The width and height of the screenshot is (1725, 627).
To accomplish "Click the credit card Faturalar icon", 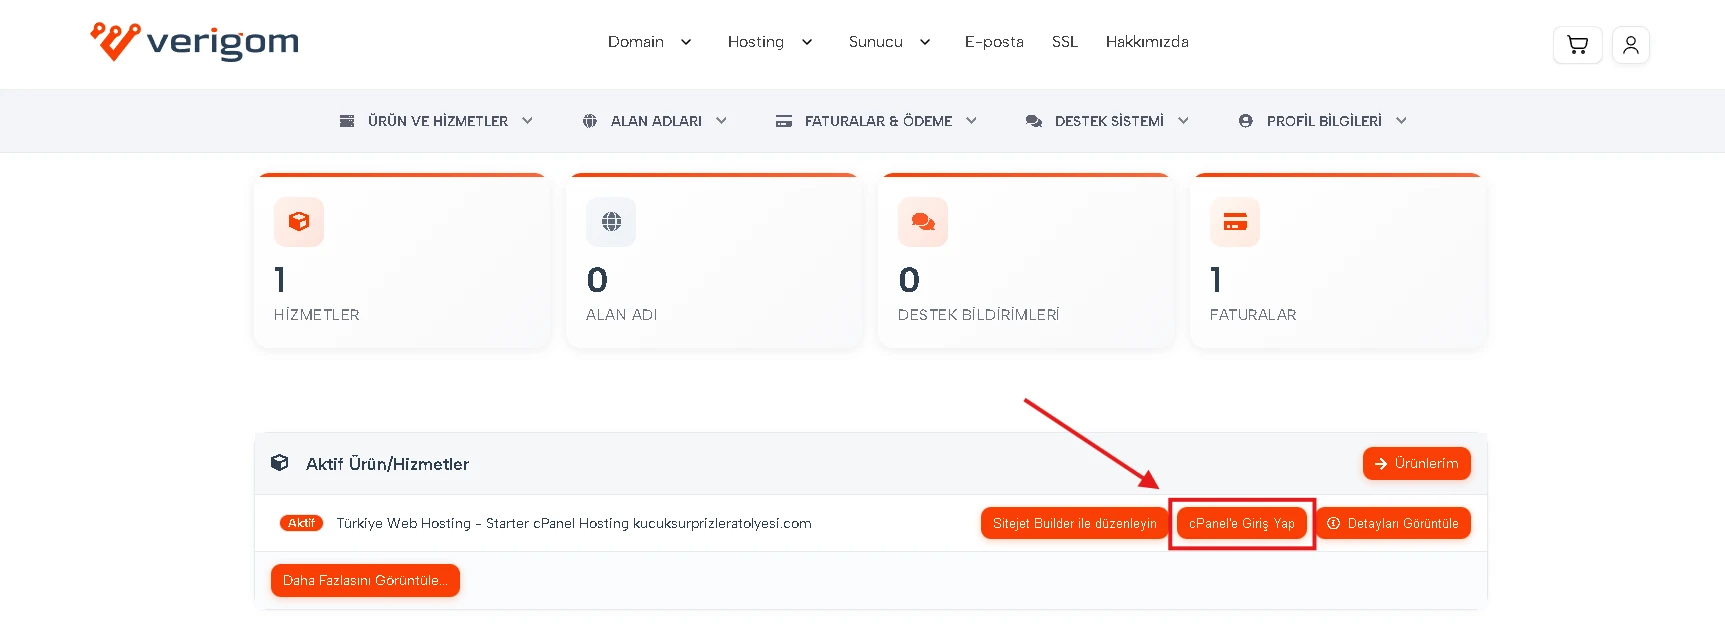I will click(1235, 222).
